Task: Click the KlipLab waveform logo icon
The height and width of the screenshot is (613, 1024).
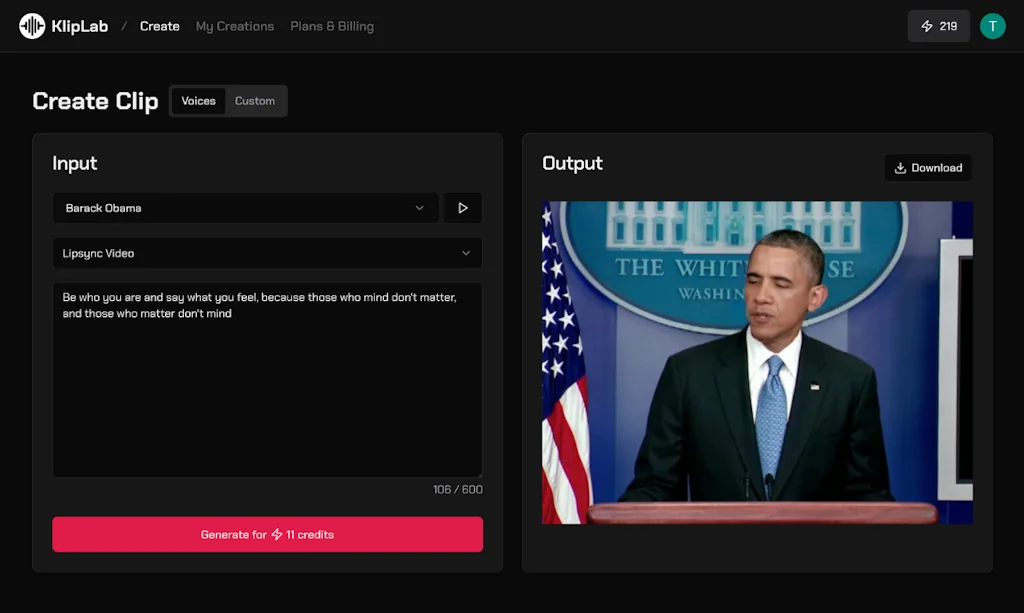Action: click(x=30, y=26)
